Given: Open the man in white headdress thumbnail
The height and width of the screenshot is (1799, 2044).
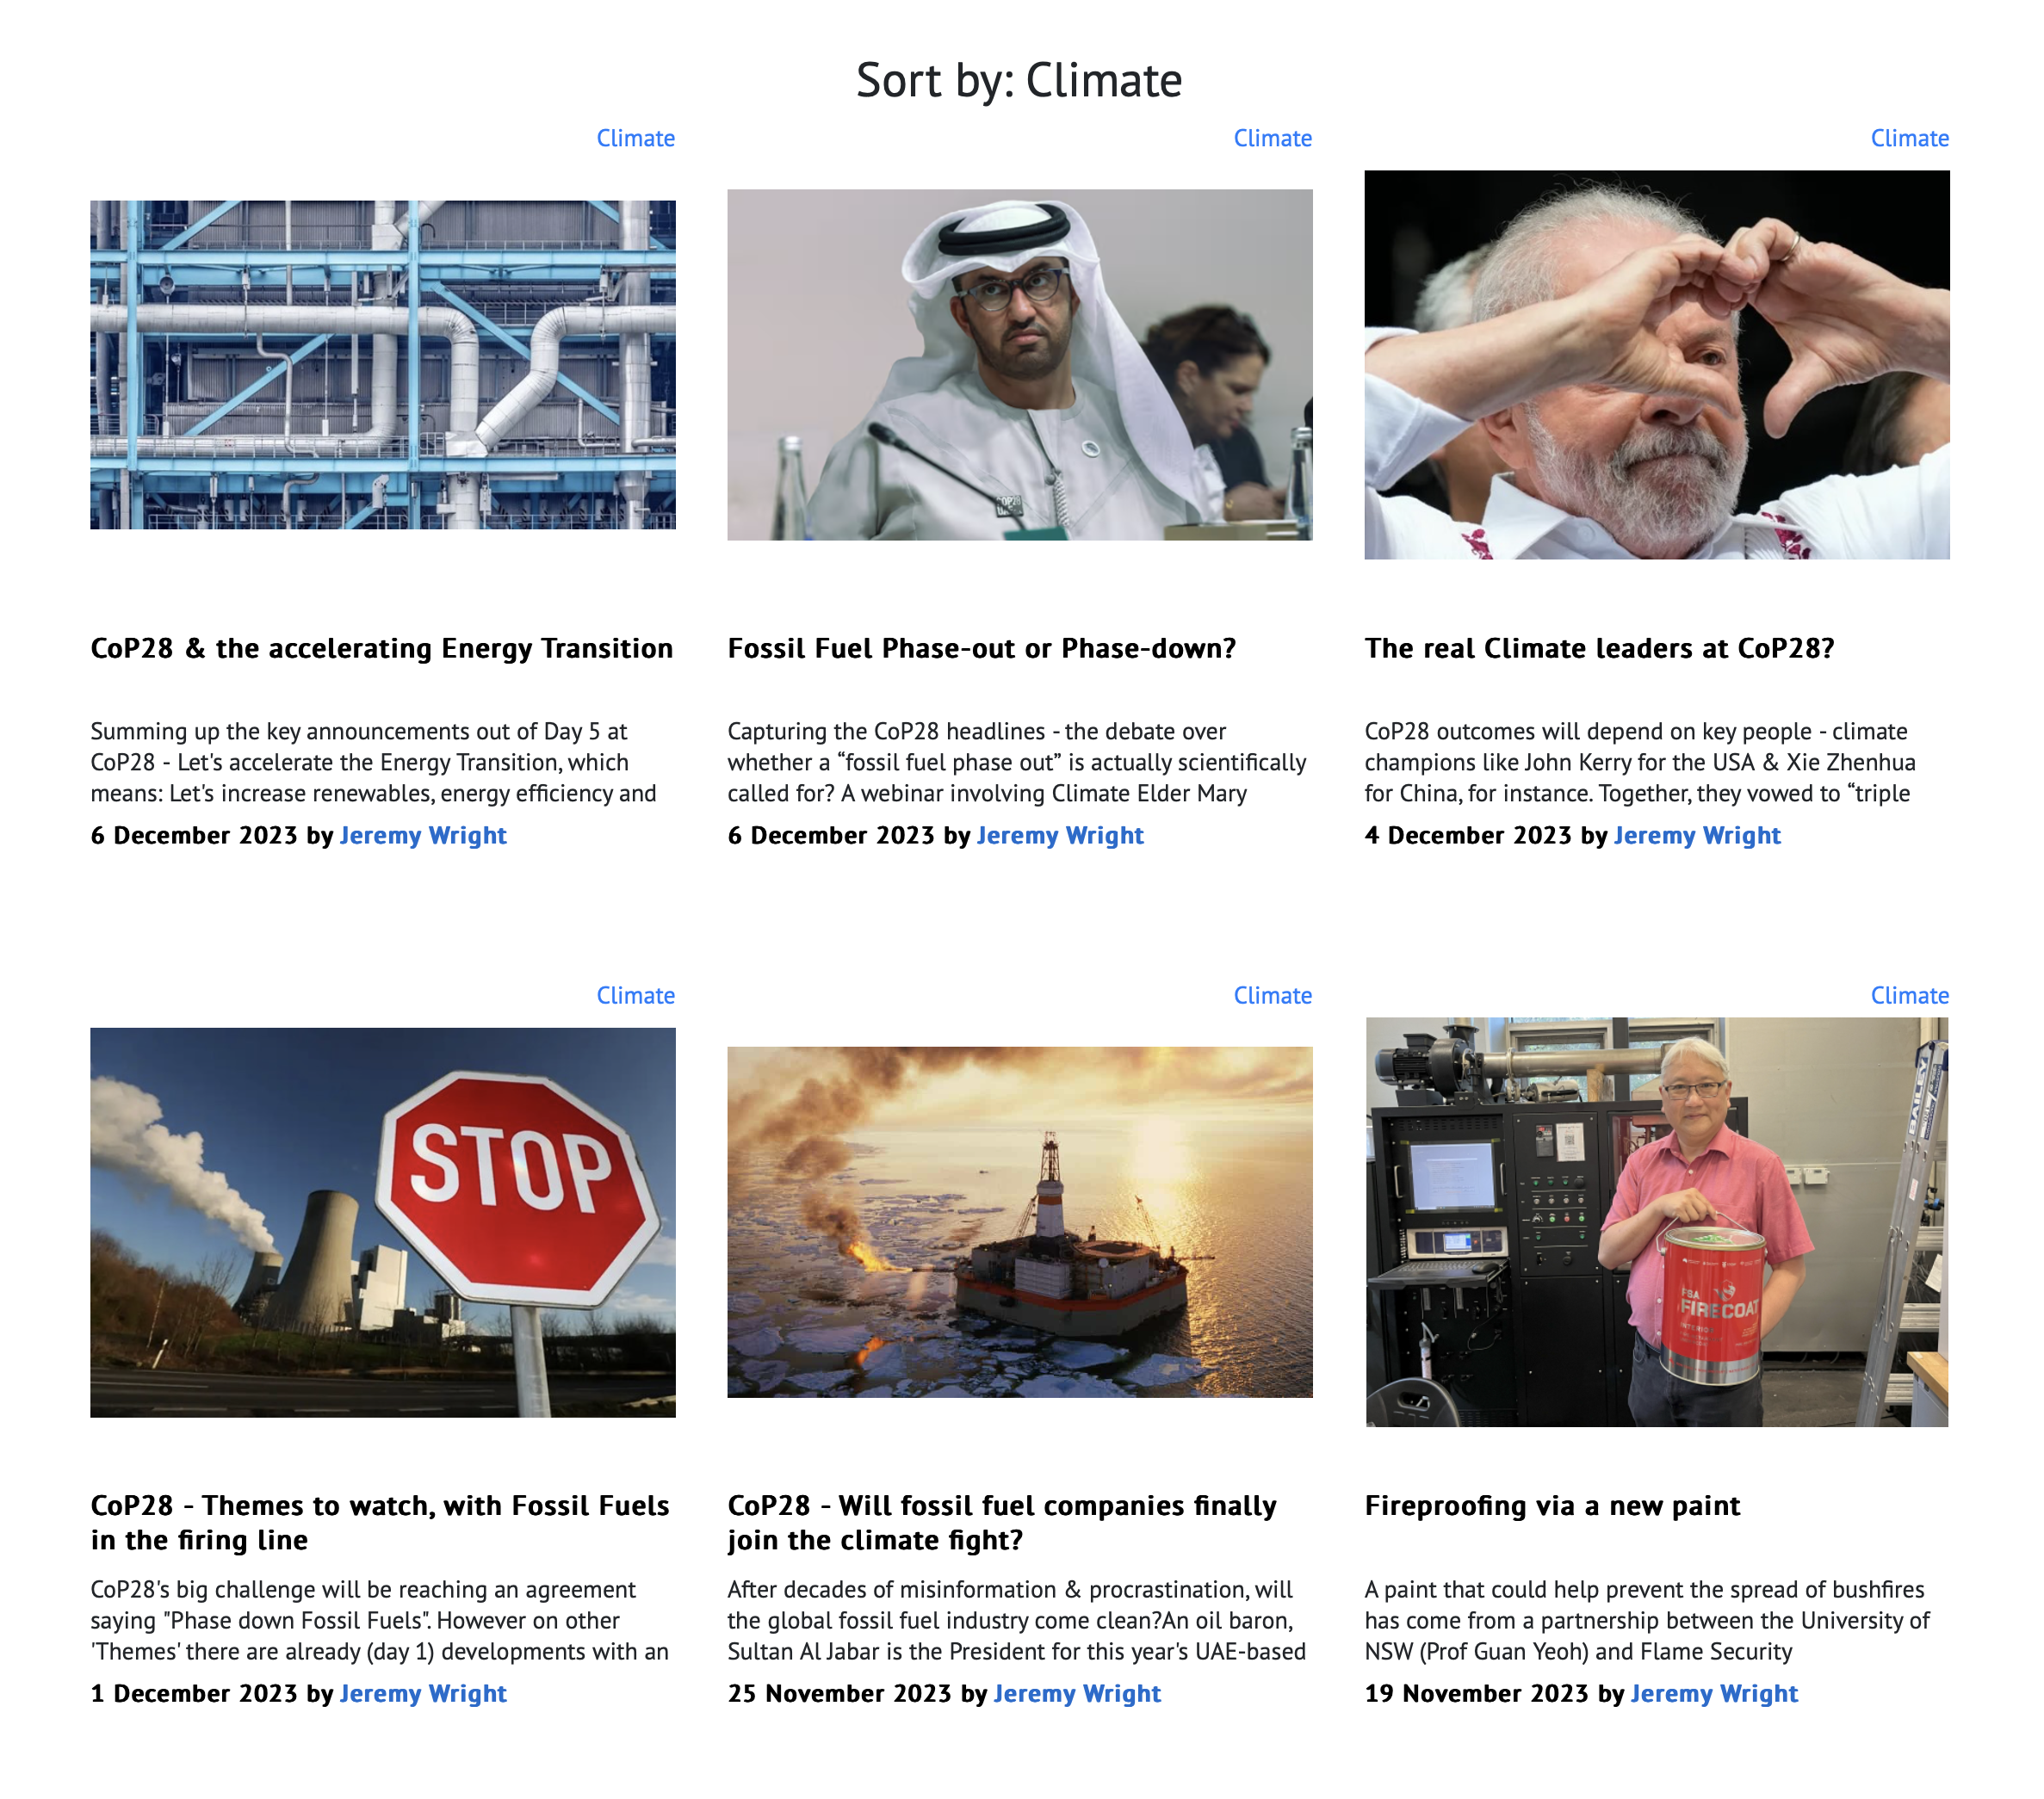Looking at the screenshot, I should click(x=1020, y=365).
